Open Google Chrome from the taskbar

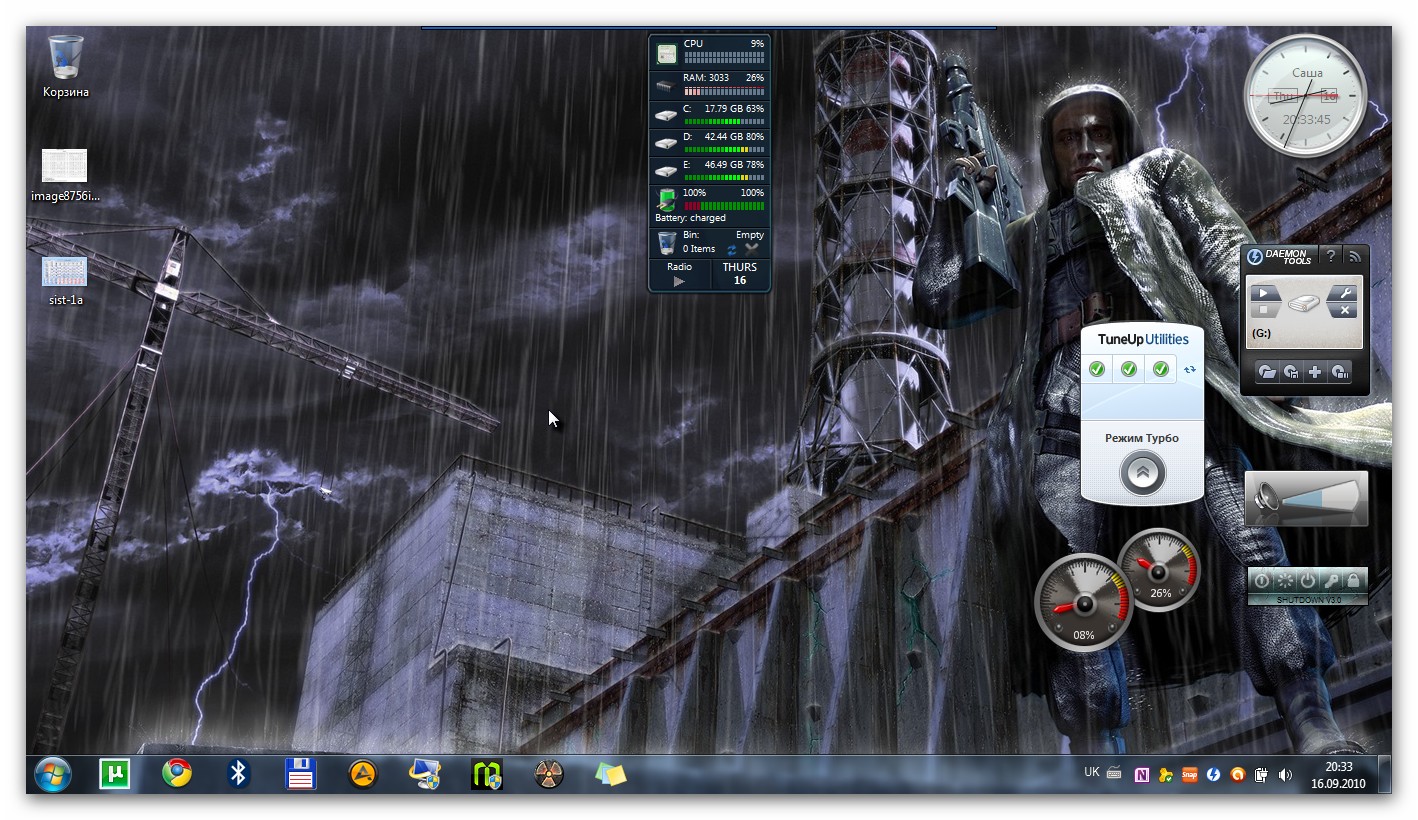(177, 774)
